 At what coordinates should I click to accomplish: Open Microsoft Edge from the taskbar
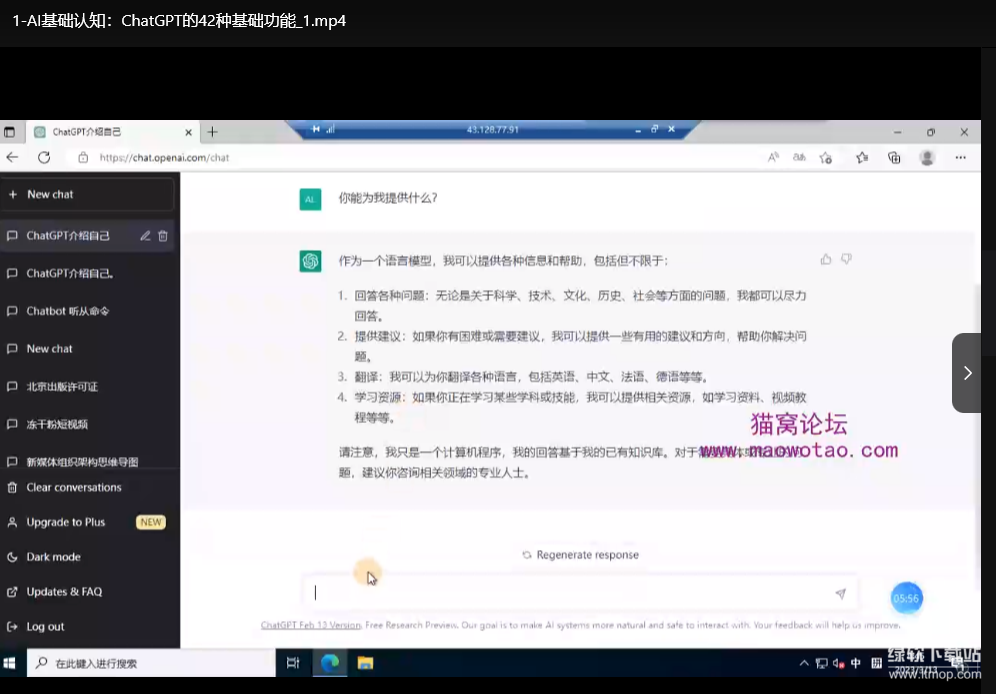coord(329,662)
